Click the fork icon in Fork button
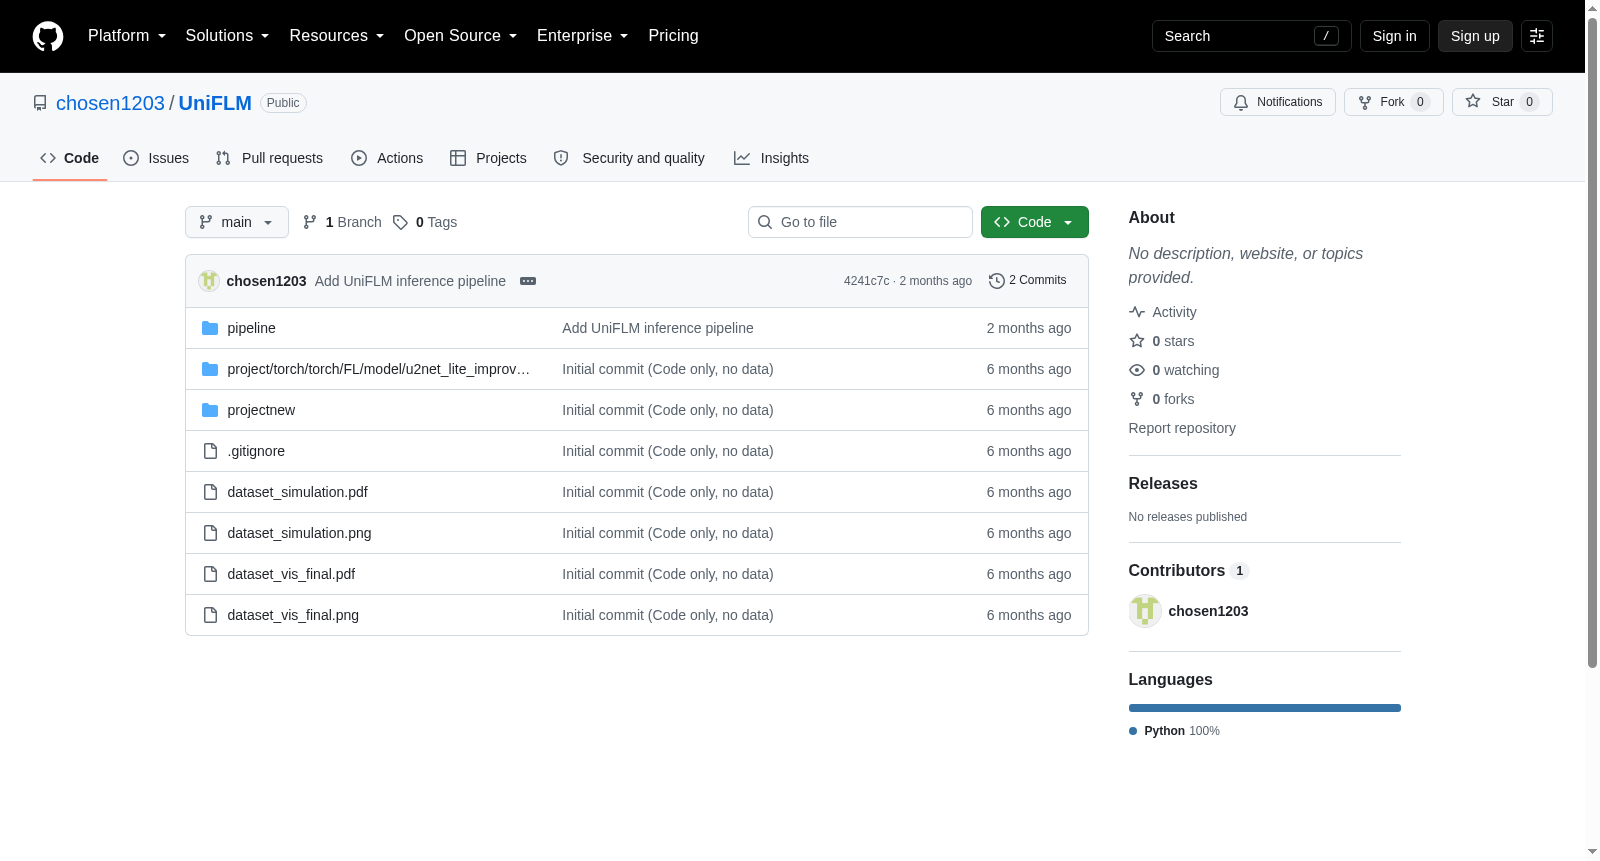Image resolution: width=1600 pixels, height=861 pixels. 1365,102
